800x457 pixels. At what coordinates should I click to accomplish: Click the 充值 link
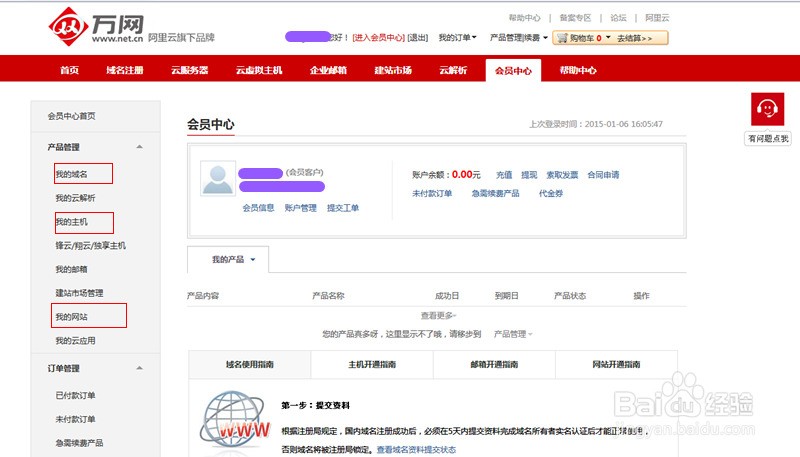[x=504, y=174]
